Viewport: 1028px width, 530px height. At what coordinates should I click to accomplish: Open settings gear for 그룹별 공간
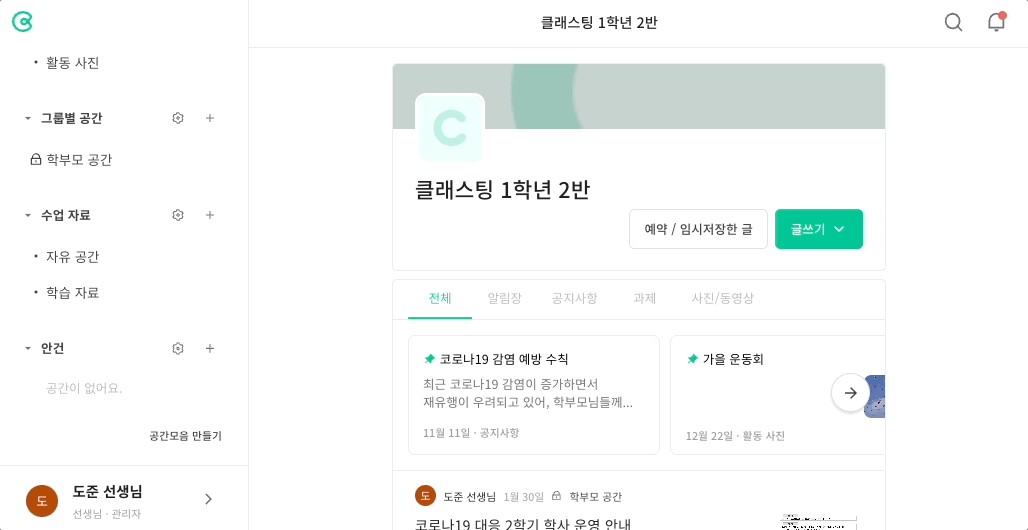pyautogui.click(x=178, y=118)
